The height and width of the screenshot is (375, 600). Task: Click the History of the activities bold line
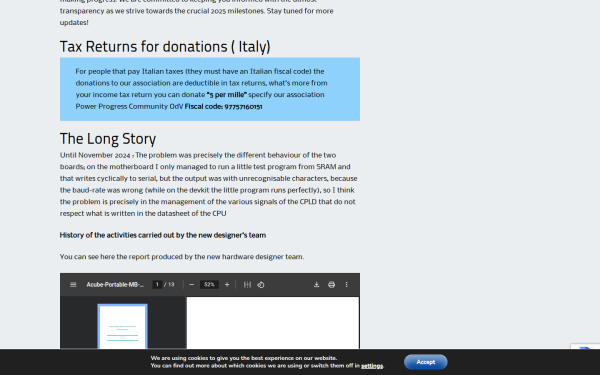(x=163, y=235)
